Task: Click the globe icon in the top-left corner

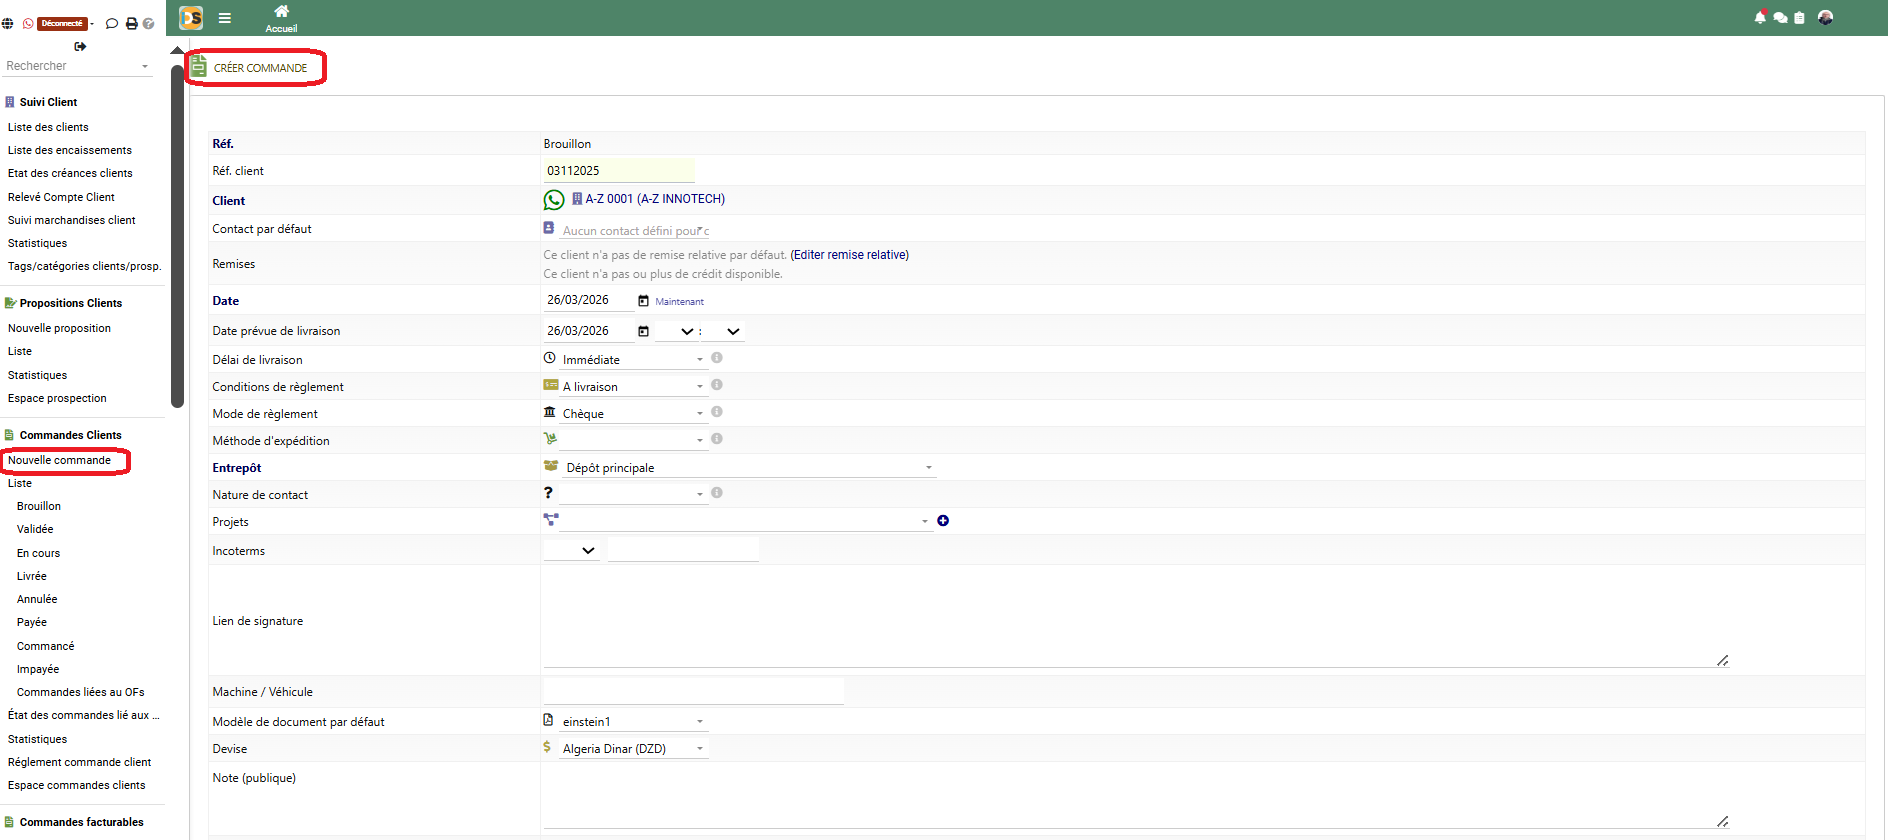Action: pyautogui.click(x=8, y=23)
